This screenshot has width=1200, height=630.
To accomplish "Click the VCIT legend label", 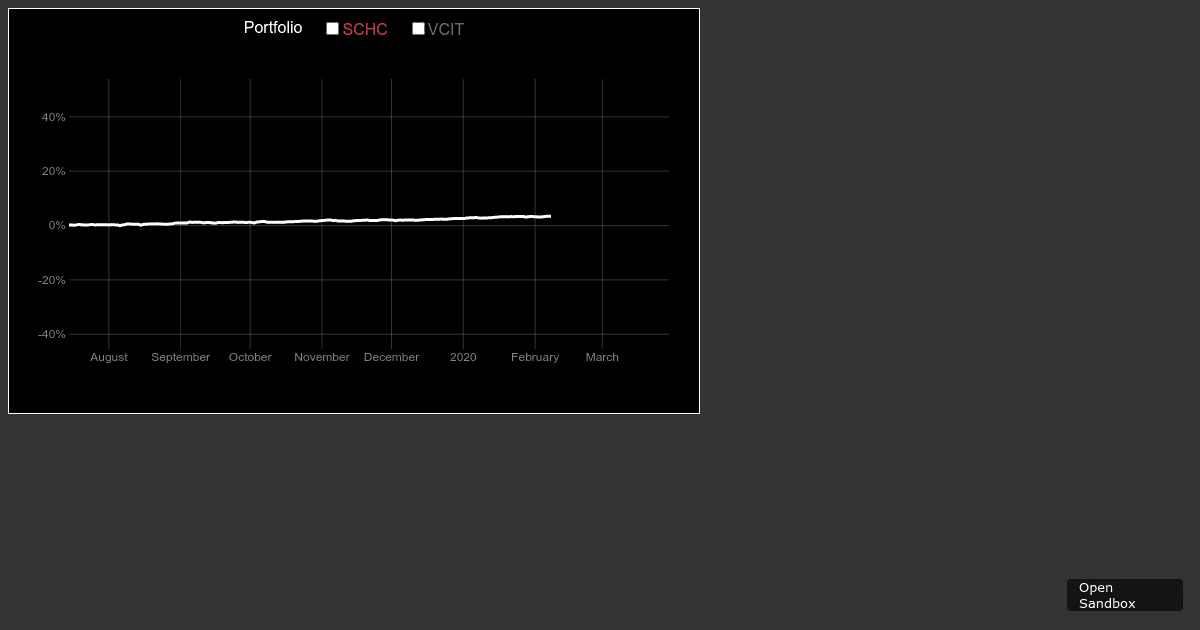I will click(445, 30).
